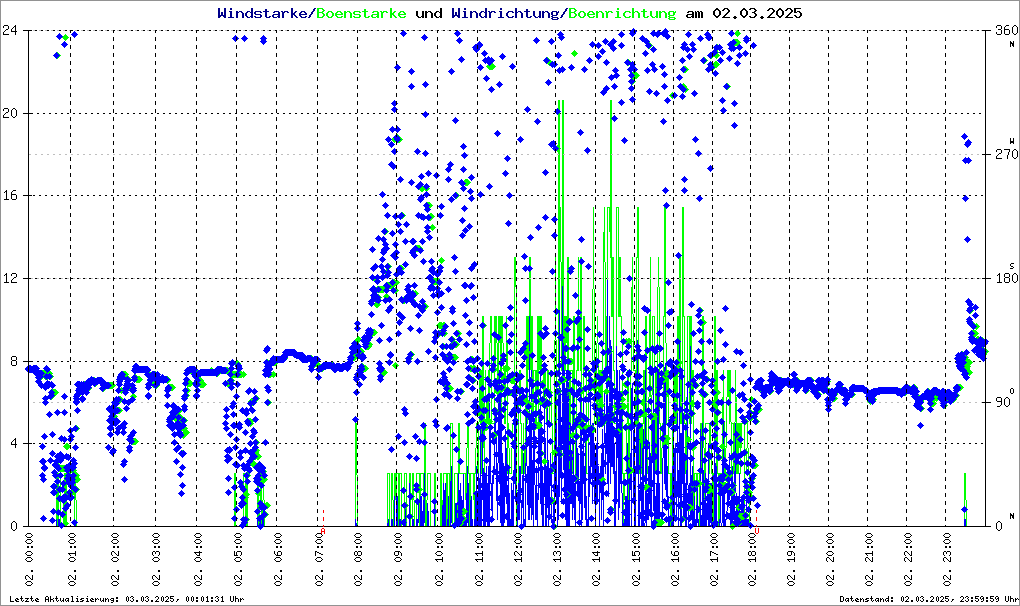This screenshot has height=606, width=1020.
Task: Click the direction axis value 180
Action: click(1006, 278)
